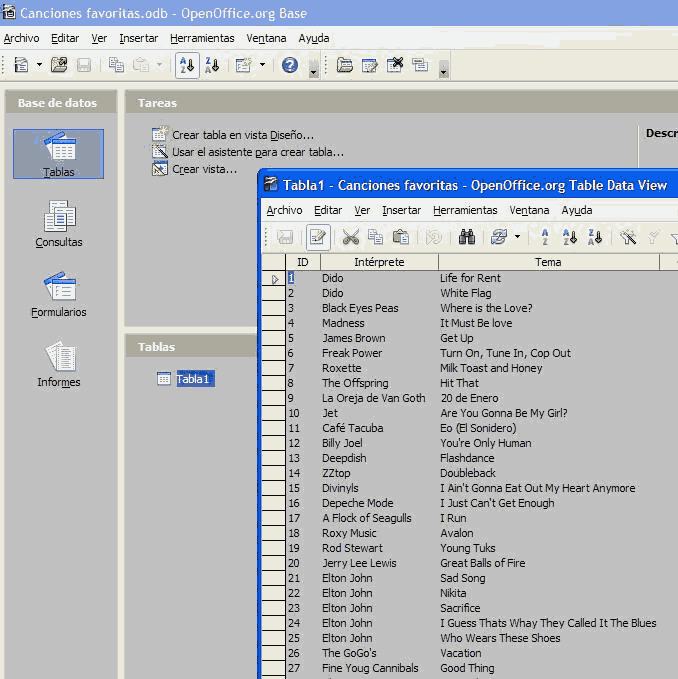Click the AutoFilter wand icon
Screen dimensions: 678x679
(628, 237)
